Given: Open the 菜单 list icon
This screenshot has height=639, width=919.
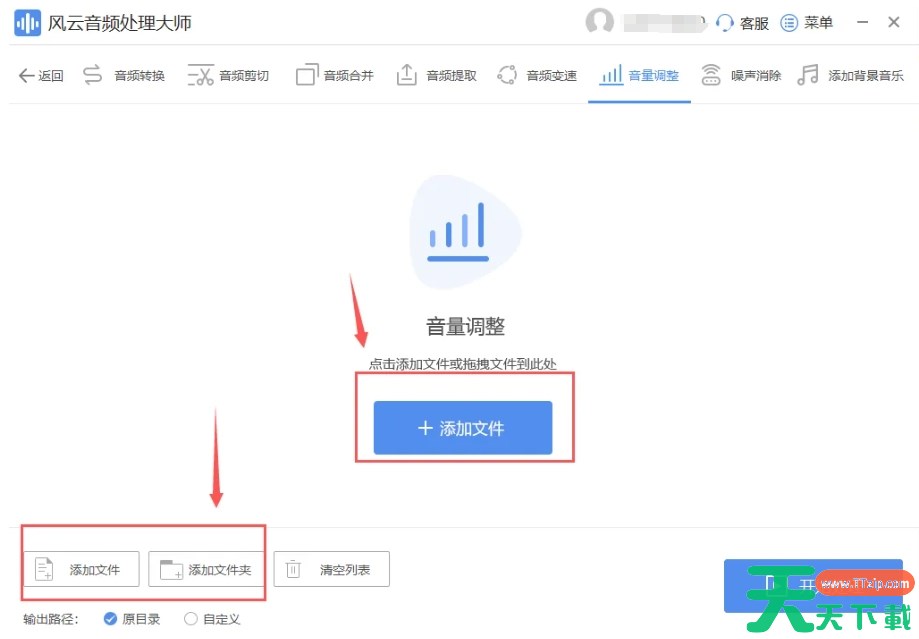Looking at the screenshot, I should tap(789, 23).
